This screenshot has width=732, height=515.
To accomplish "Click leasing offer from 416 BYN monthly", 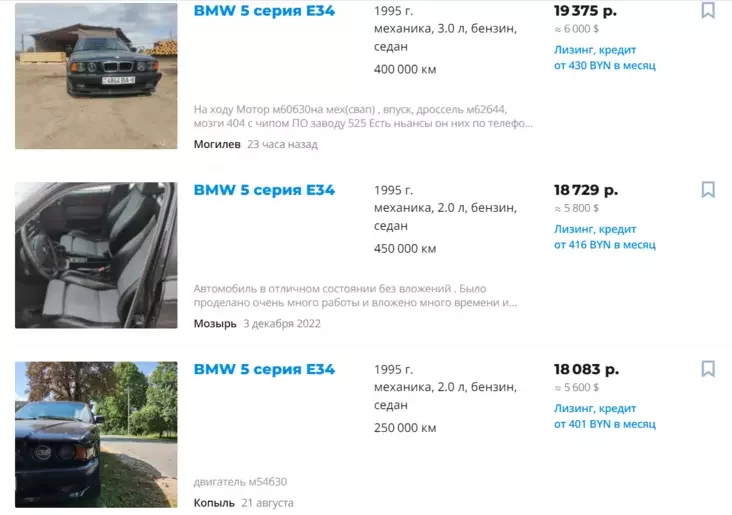I will pos(605,237).
